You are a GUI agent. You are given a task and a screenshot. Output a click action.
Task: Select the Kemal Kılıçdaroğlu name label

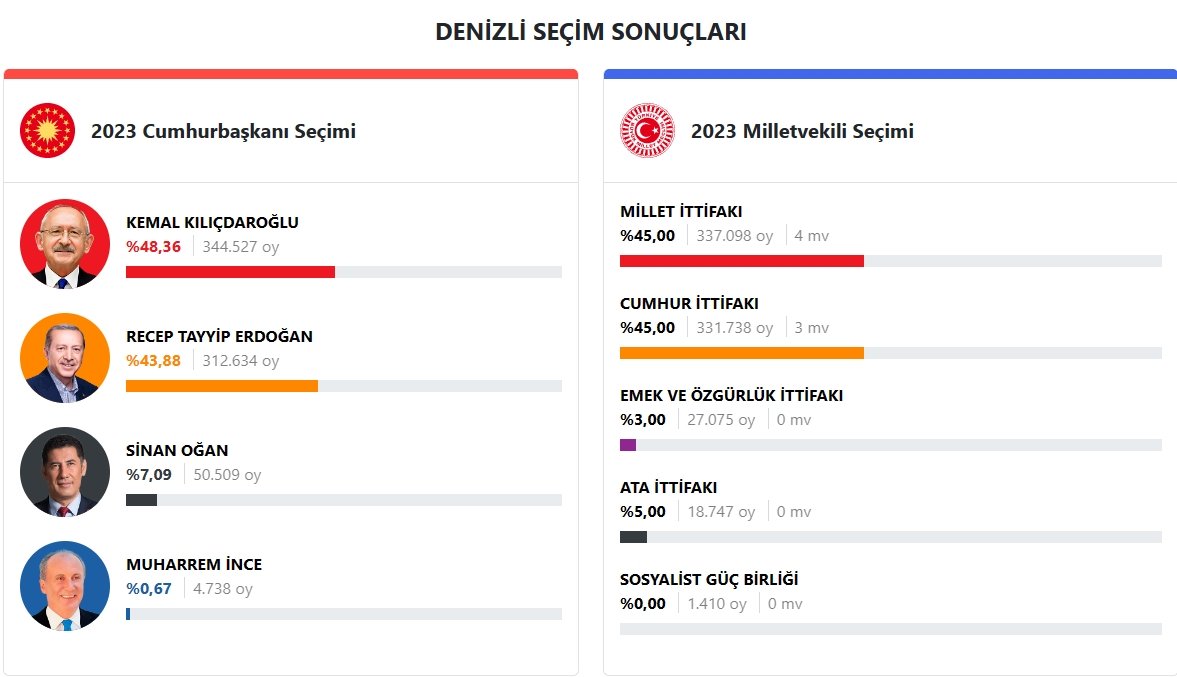[x=212, y=222]
